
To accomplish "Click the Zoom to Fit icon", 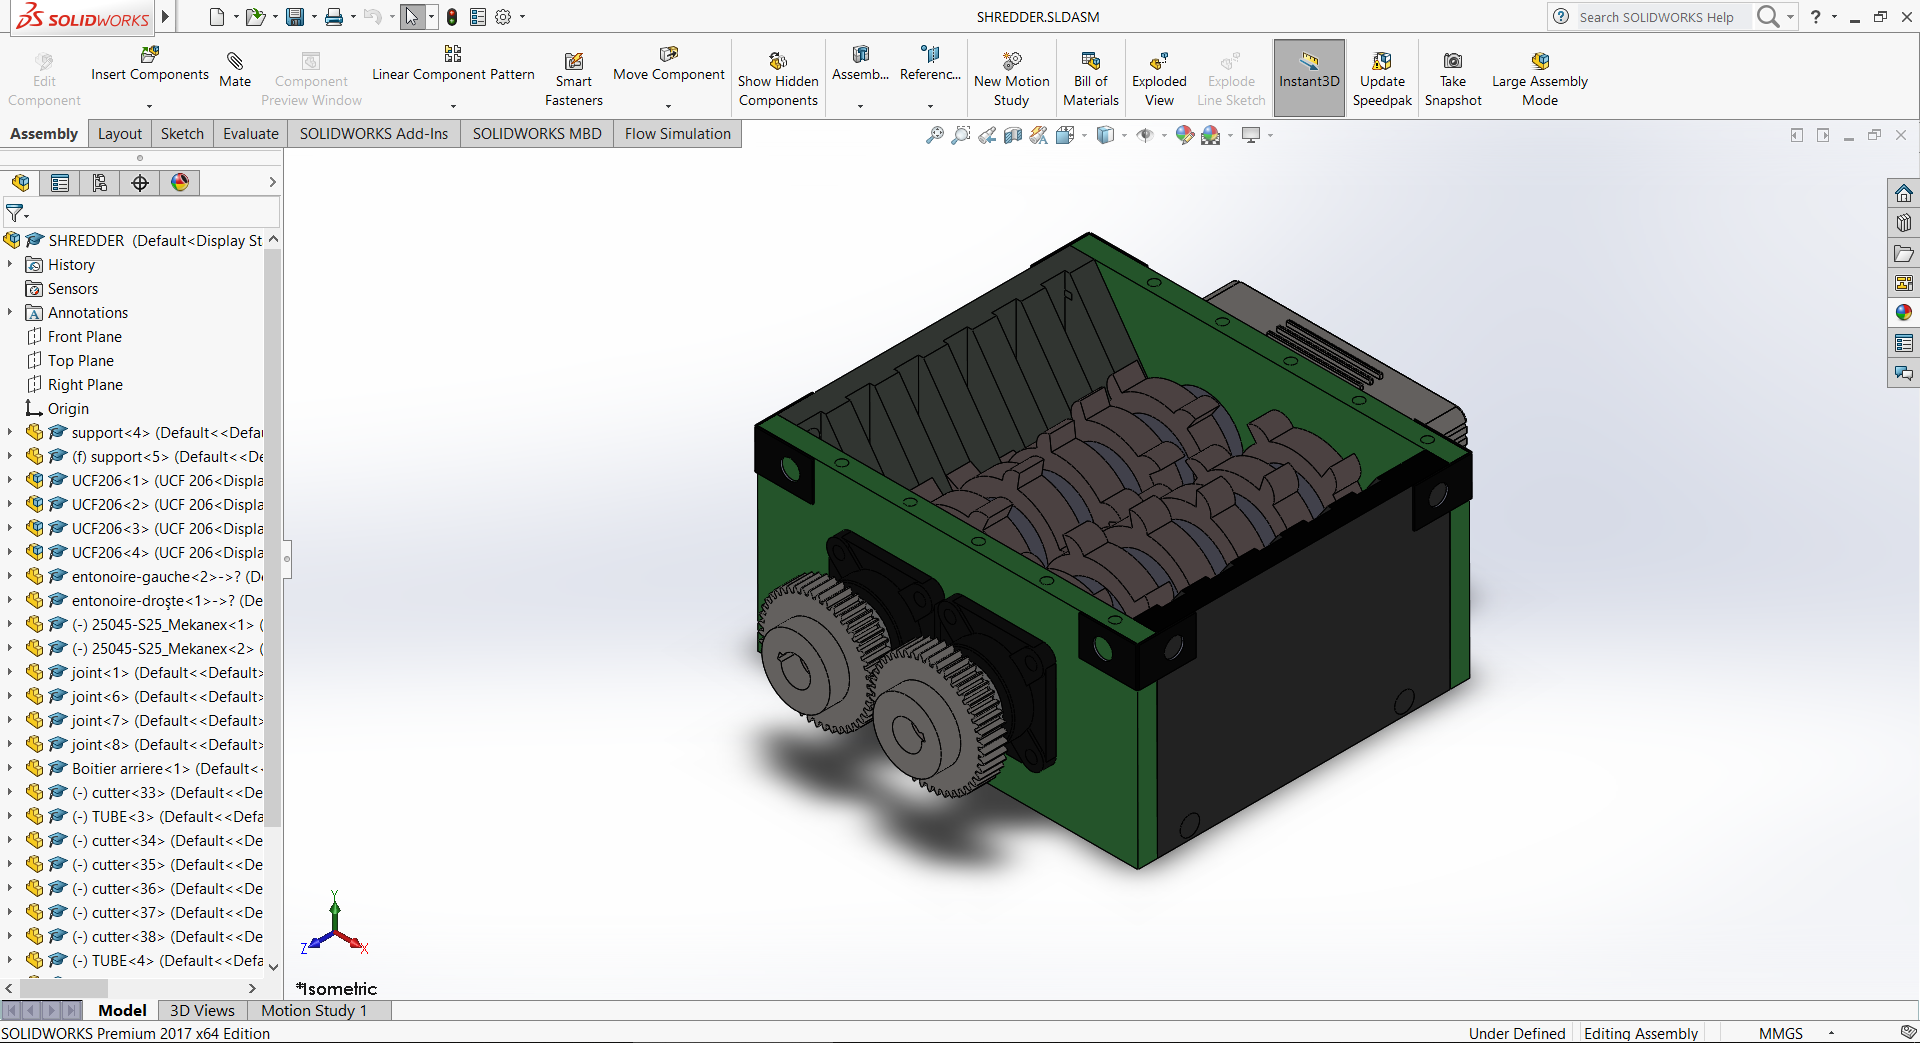I will [935, 135].
